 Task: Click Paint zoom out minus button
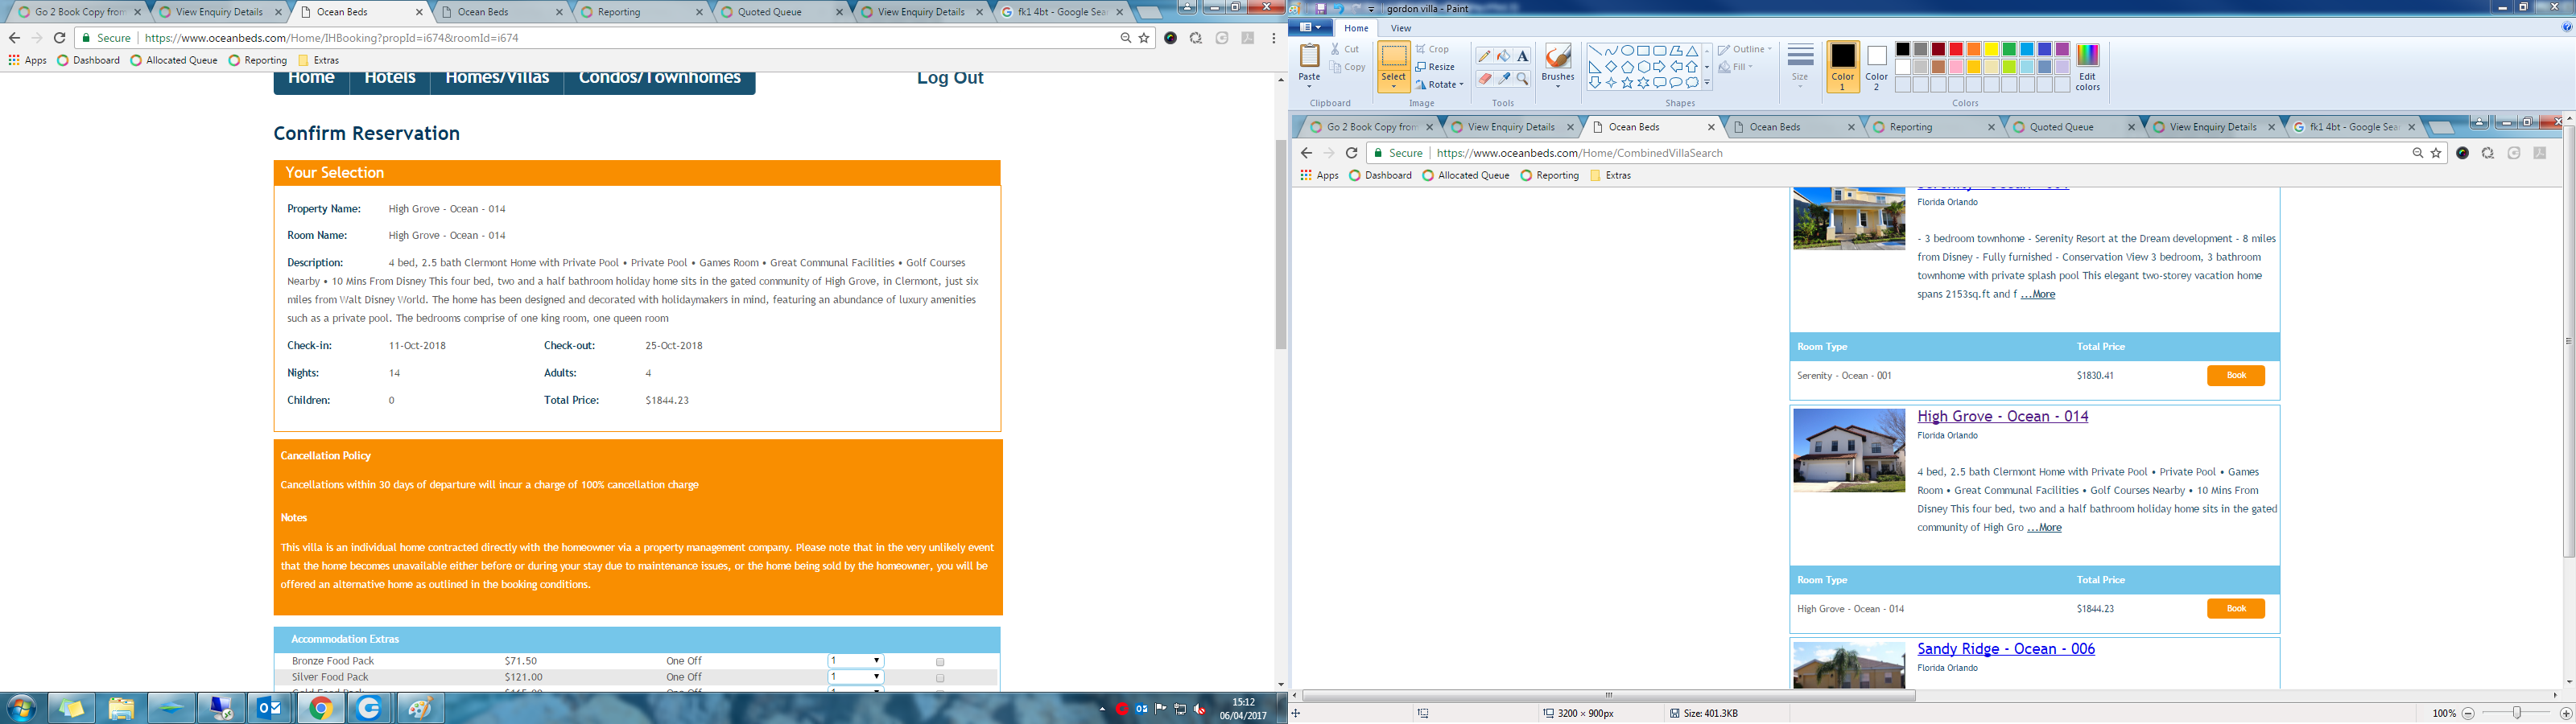coord(2468,713)
